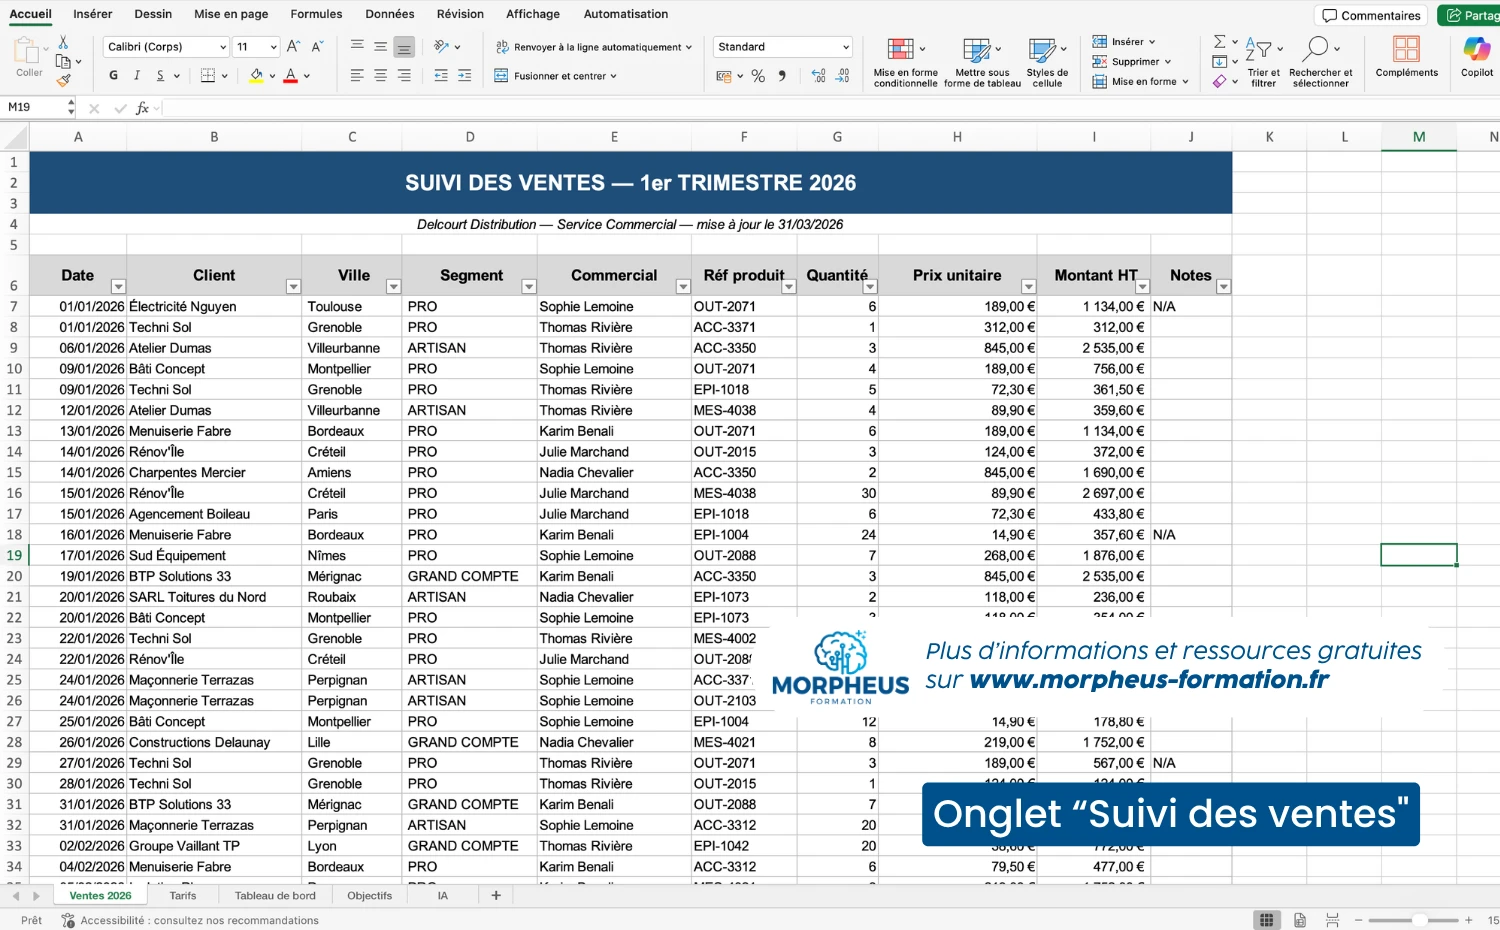The height and width of the screenshot is (930, 1500).
Task: Open the Commercial column filter arrow
Action: click(x=683, y=287)
